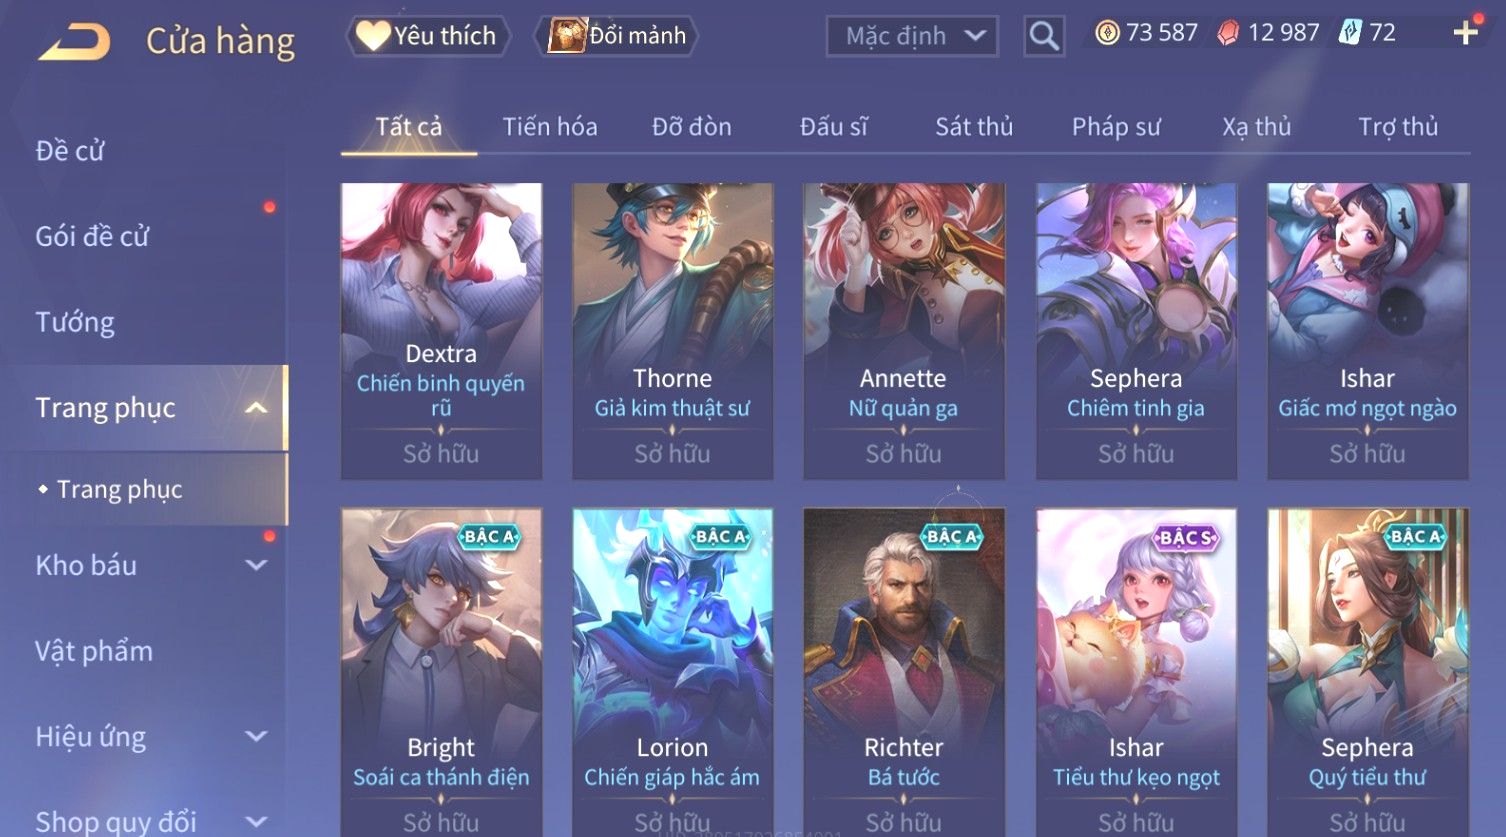Click the blue voucher ticket icon

tap(1351, 33)
